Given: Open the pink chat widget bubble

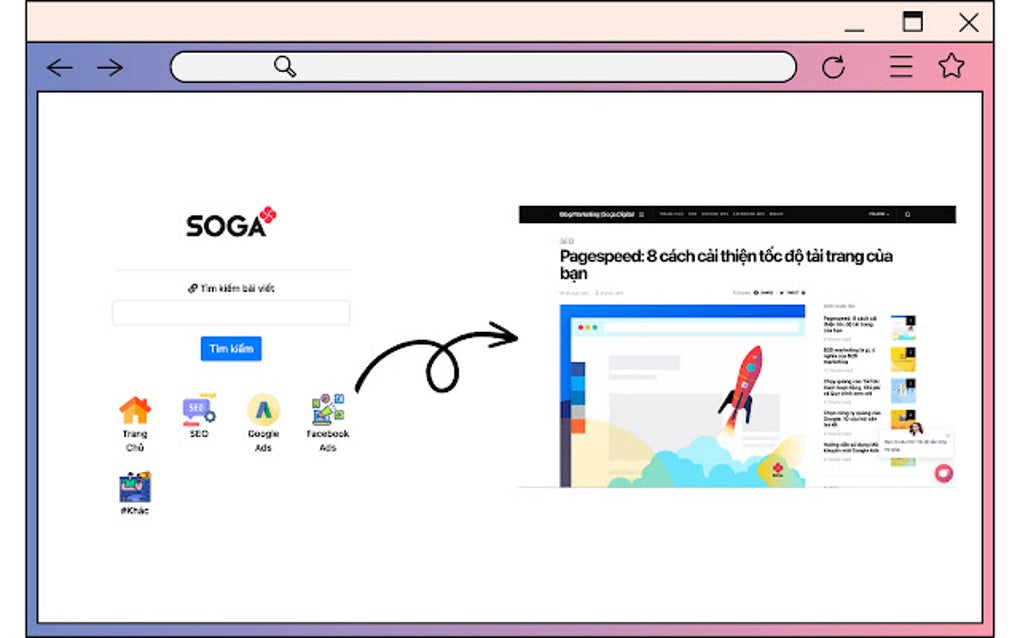Looking at the screenshot, I should click(942, 473).
